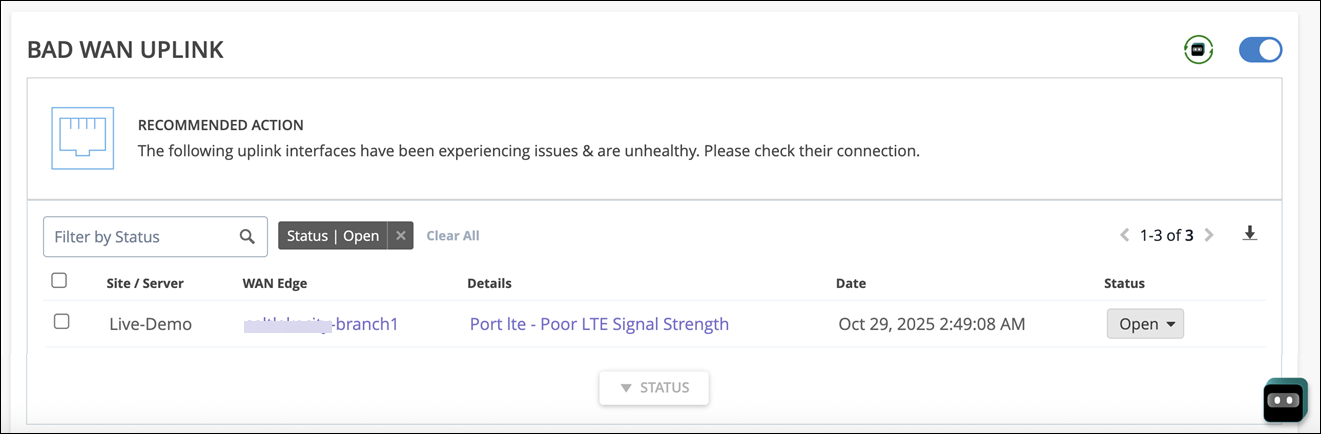The image size is (1321, 434).
Task: Open the branch1 WAN Edge link
Action: coord(320,324)
